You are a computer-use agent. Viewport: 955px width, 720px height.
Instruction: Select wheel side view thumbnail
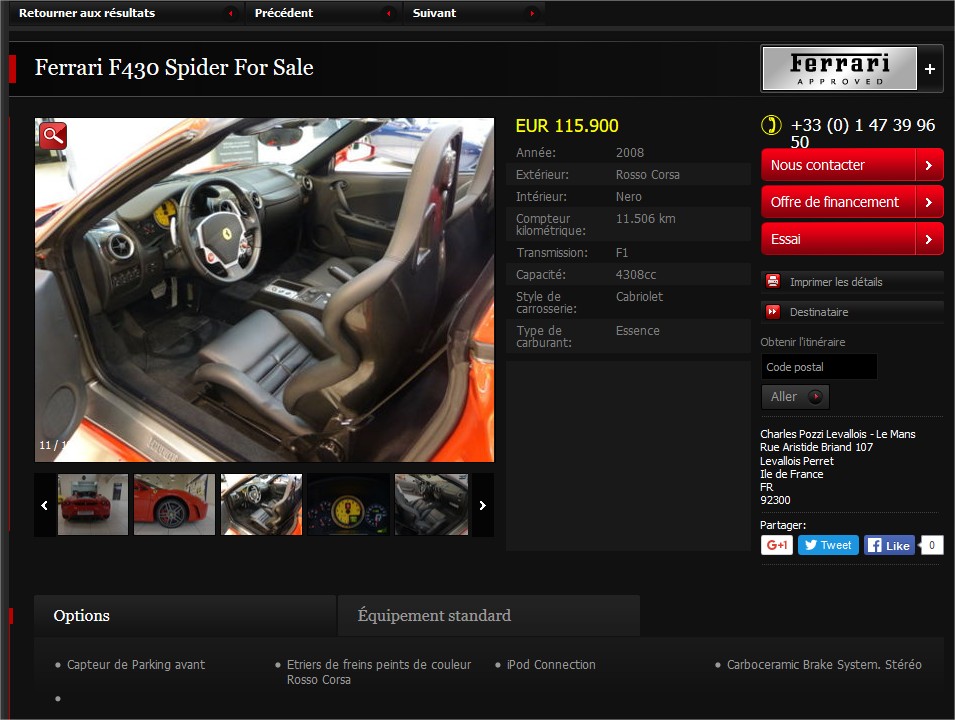(174, 505)
